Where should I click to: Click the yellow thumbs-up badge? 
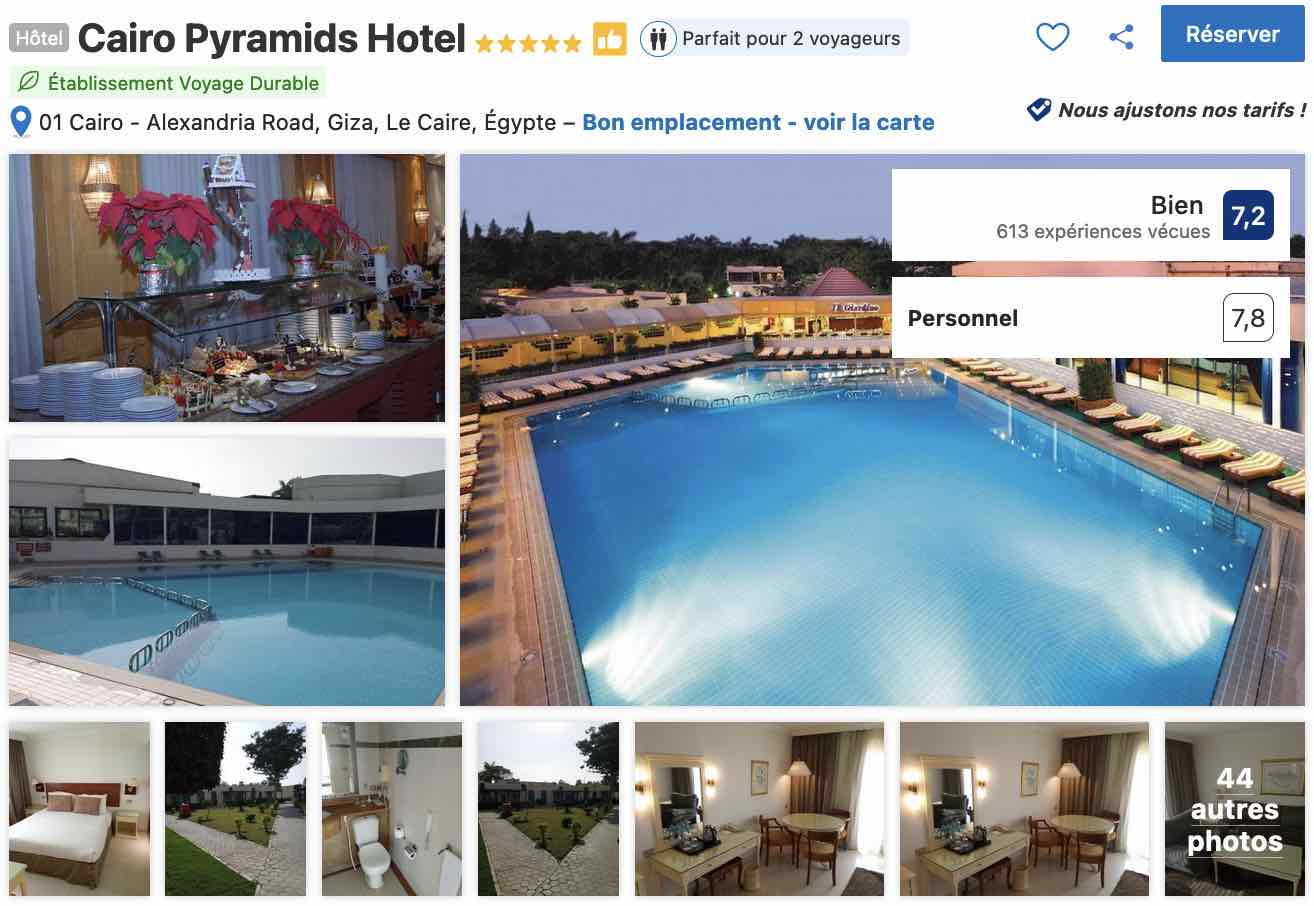(609, 39)
